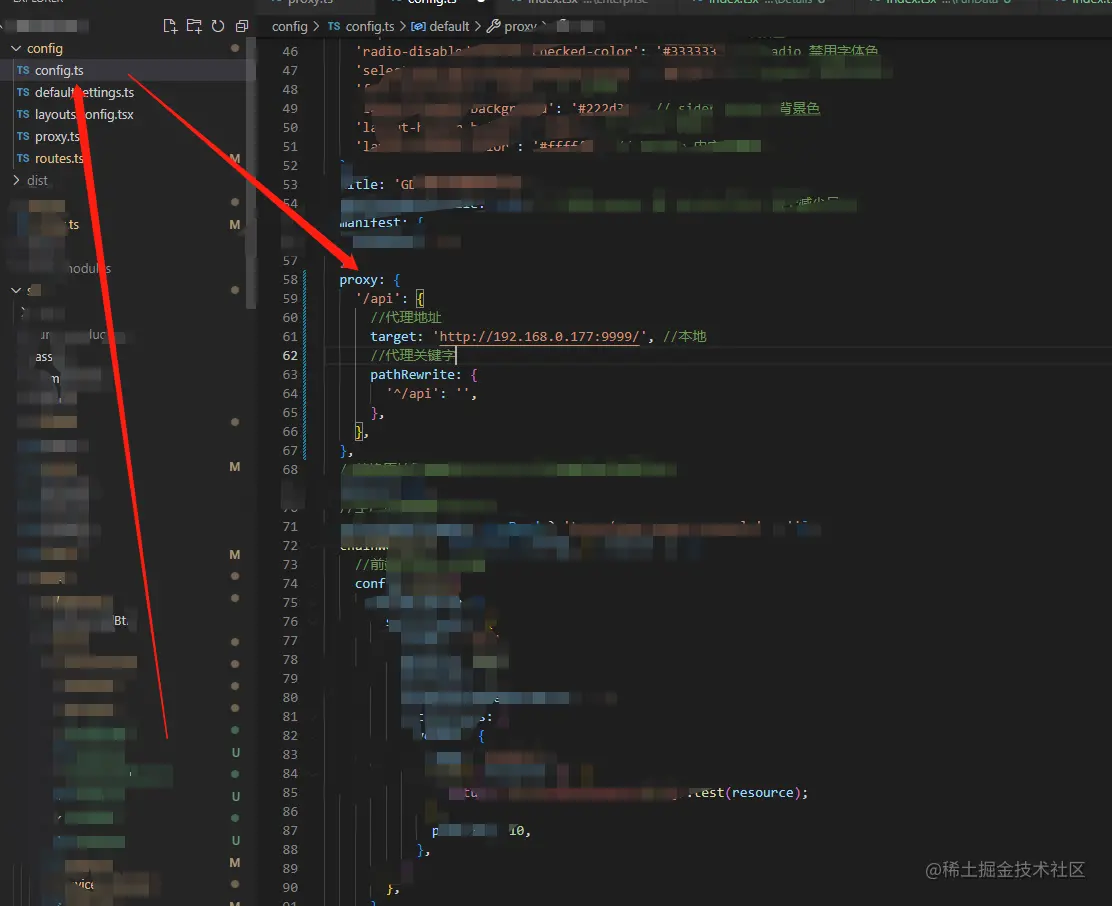Open layouts.config.tsx file
The image size is (1112, 906).
[84, 114]
